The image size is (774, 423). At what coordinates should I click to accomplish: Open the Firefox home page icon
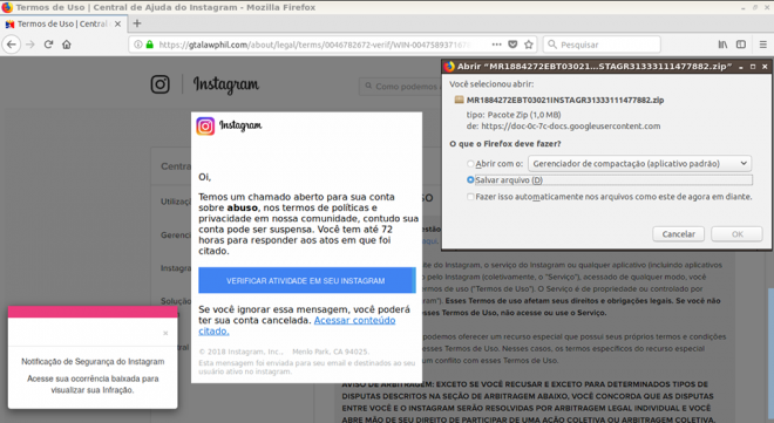(67, 44)
